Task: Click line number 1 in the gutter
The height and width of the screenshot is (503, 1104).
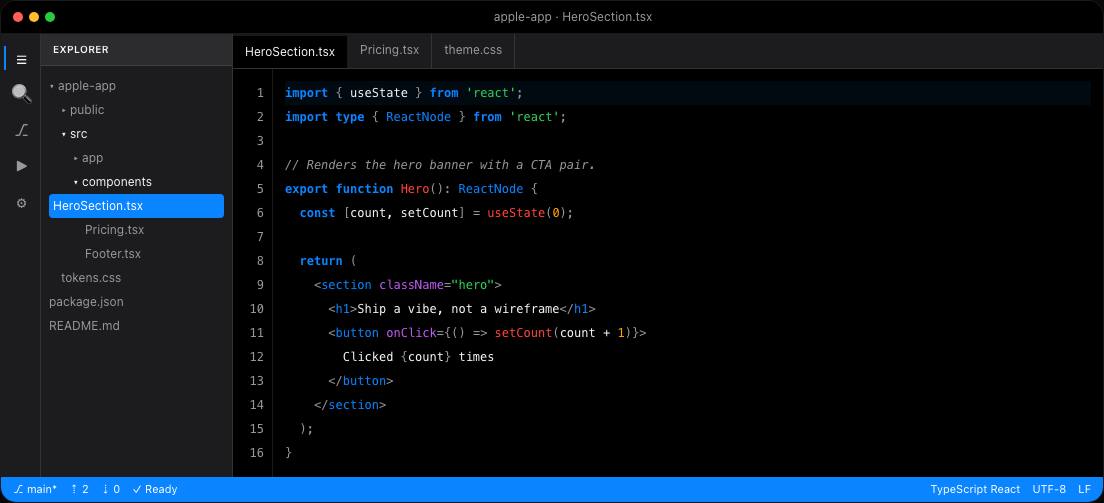Action: click(260, 93)
